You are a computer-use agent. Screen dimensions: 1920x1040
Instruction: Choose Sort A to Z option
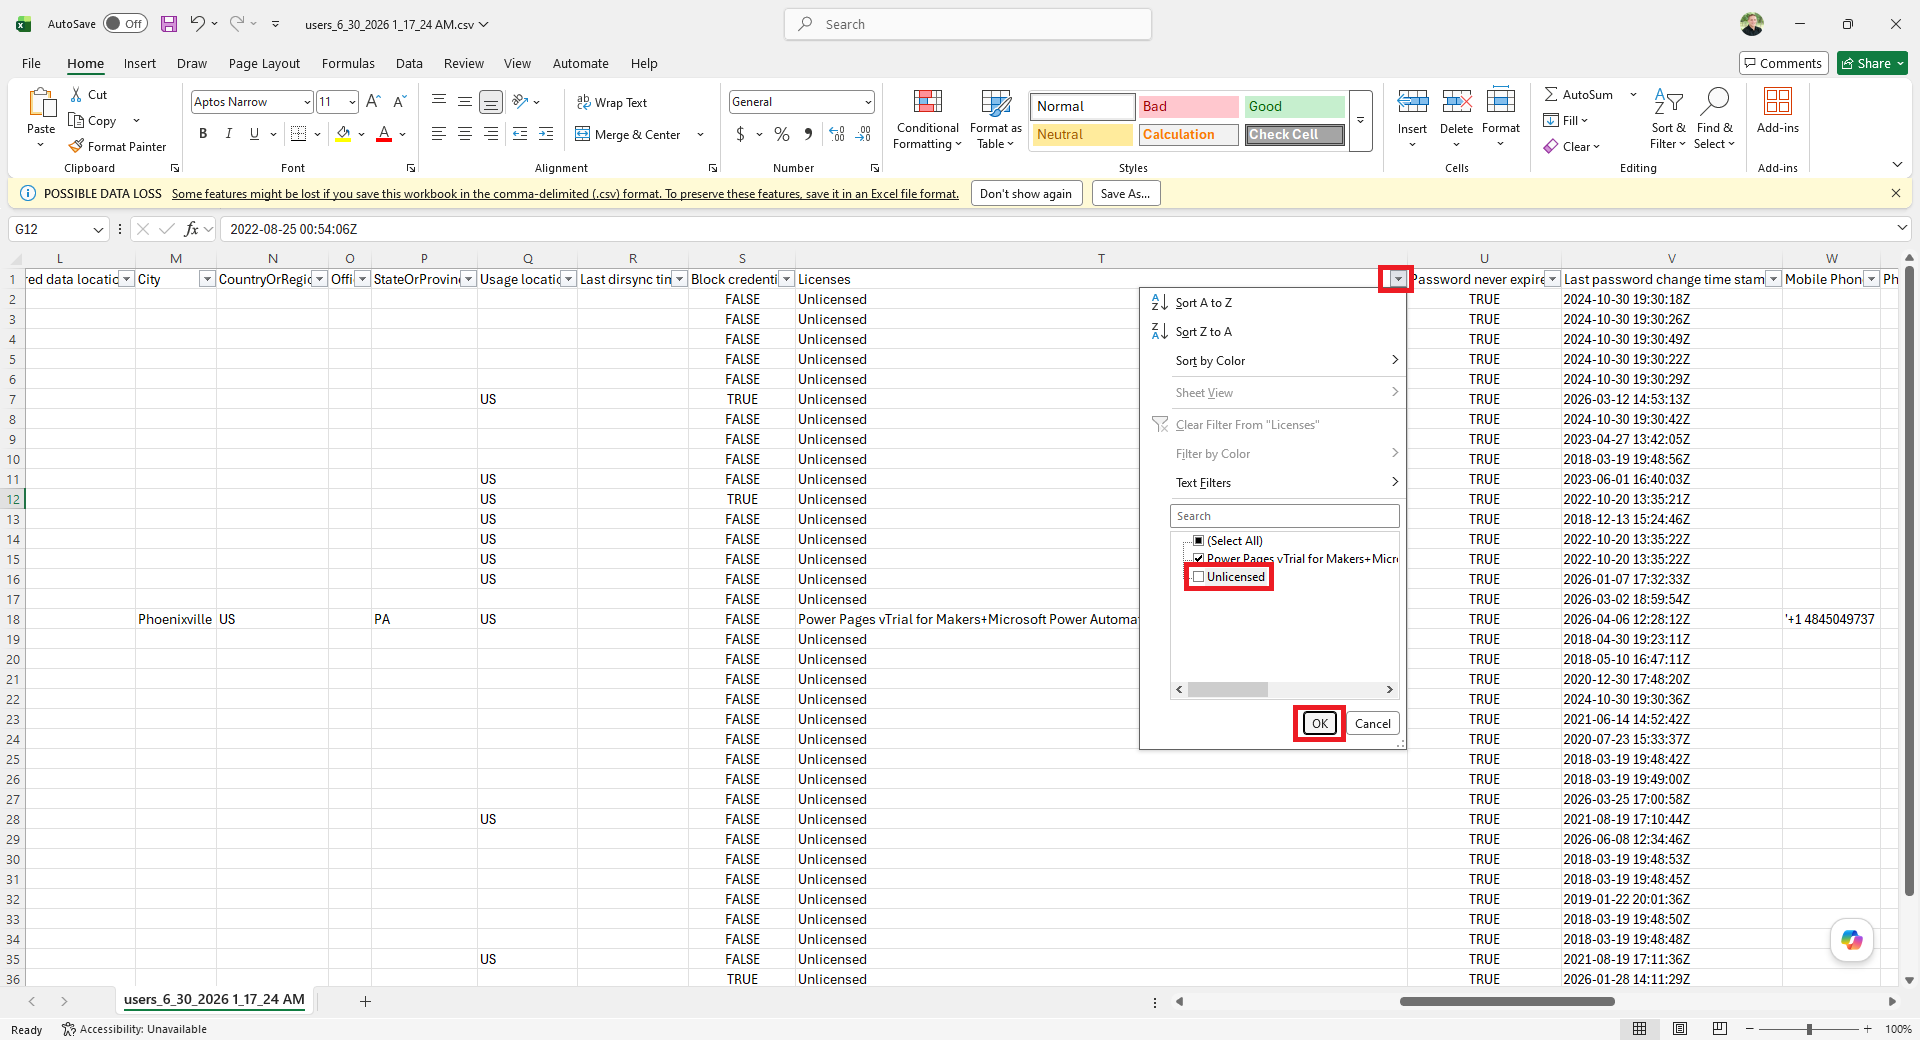pos(1204,303)
